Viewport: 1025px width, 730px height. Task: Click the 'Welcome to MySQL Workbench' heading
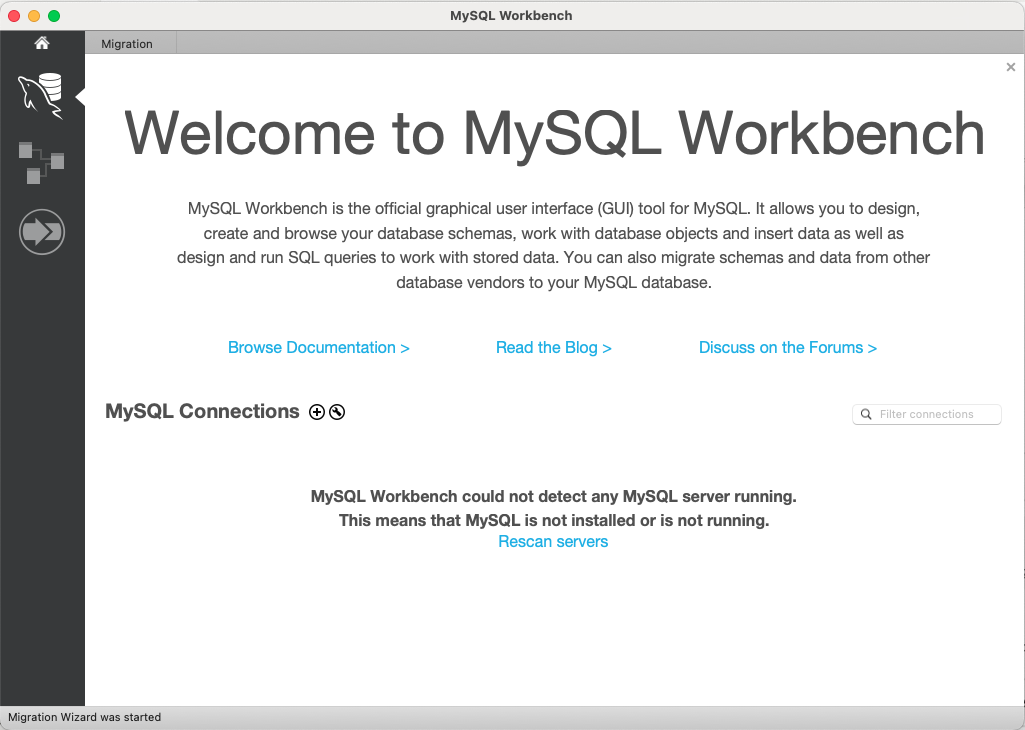pos(554,134)
